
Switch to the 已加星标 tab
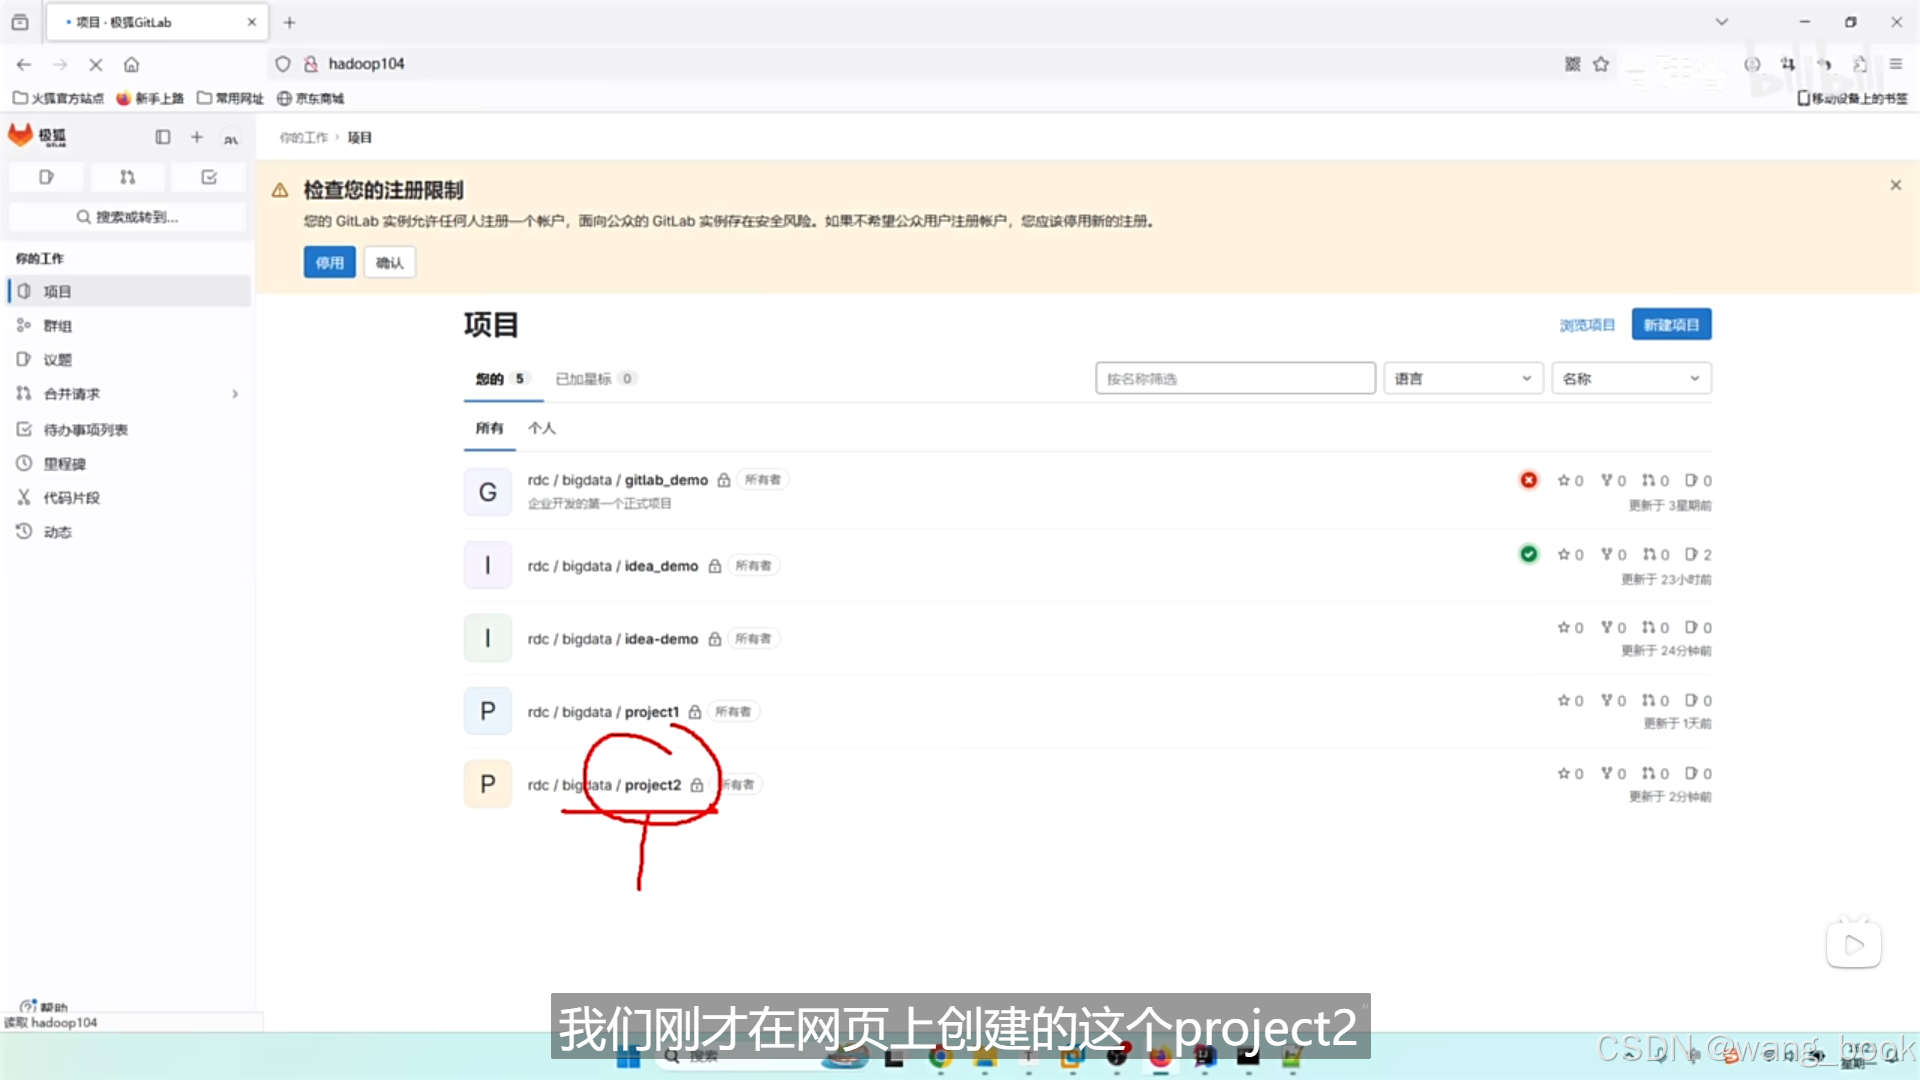coord(595,379)
